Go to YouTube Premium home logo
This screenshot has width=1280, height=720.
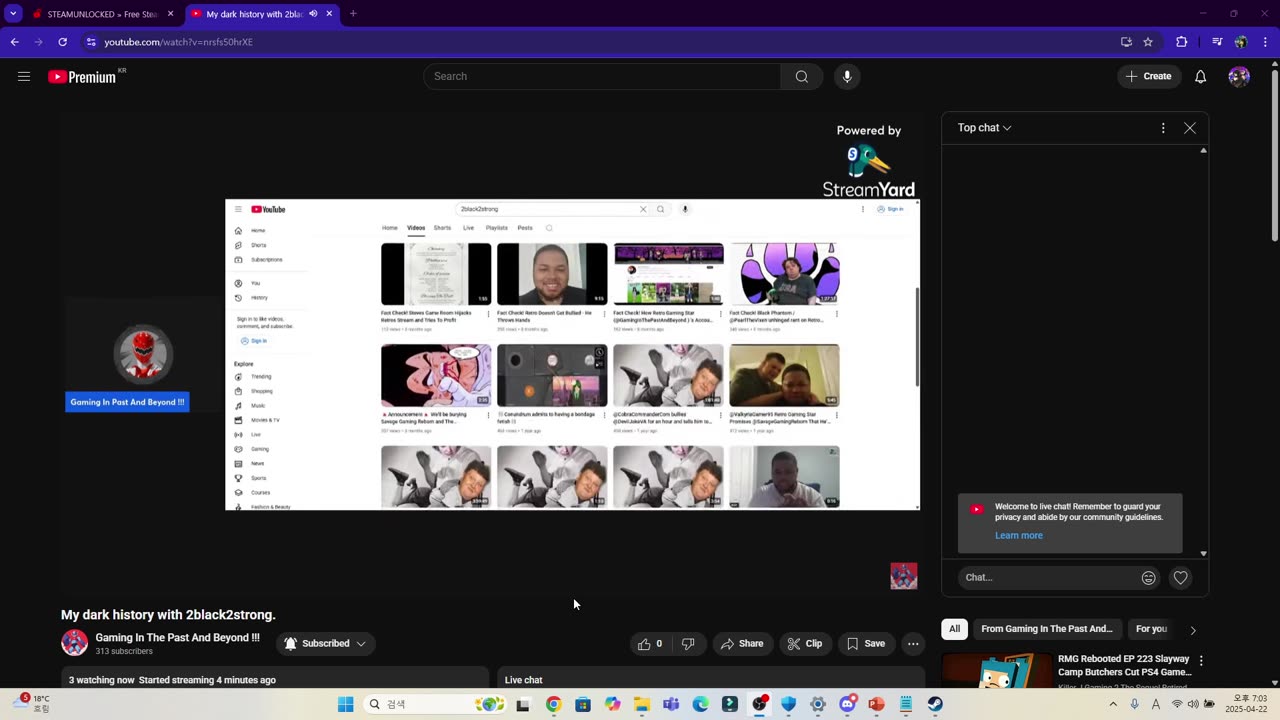(82, 77)
